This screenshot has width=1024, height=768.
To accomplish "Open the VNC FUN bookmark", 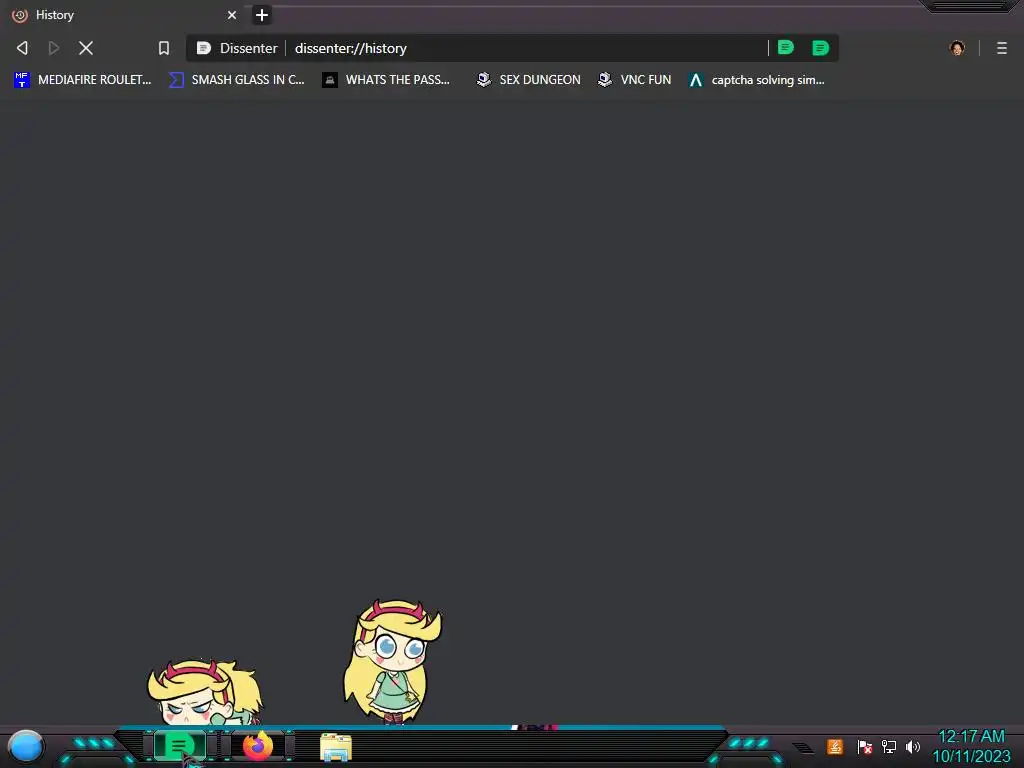I will (635, 80).
